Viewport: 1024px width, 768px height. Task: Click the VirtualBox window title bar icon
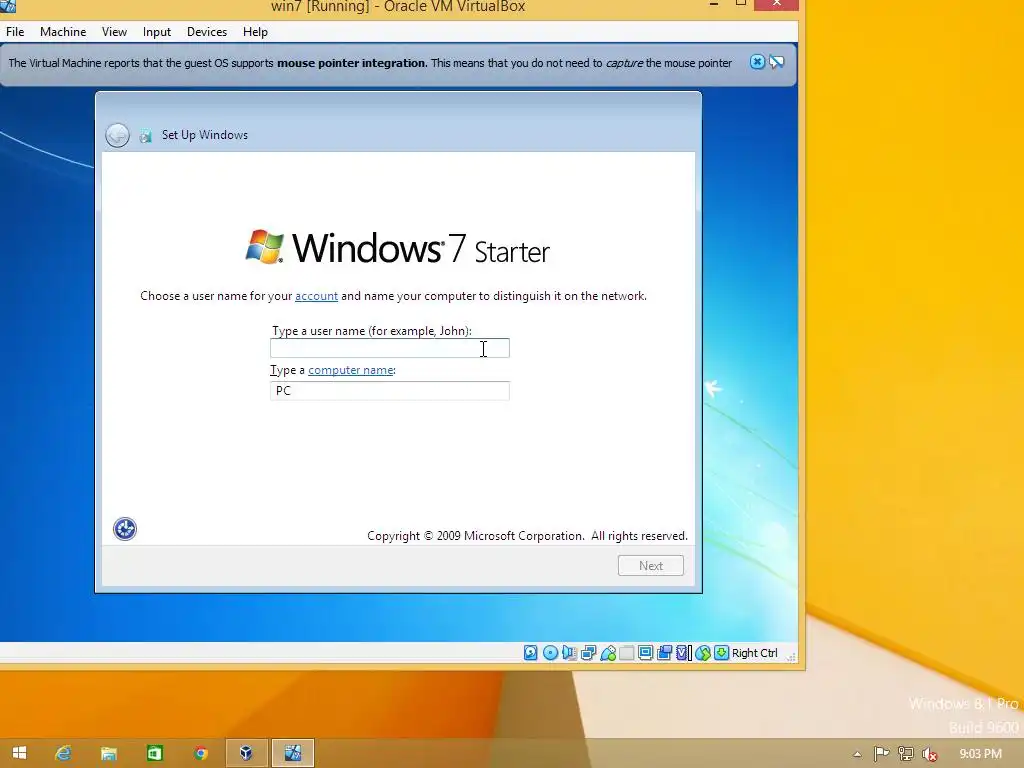(x=8, y=6)
